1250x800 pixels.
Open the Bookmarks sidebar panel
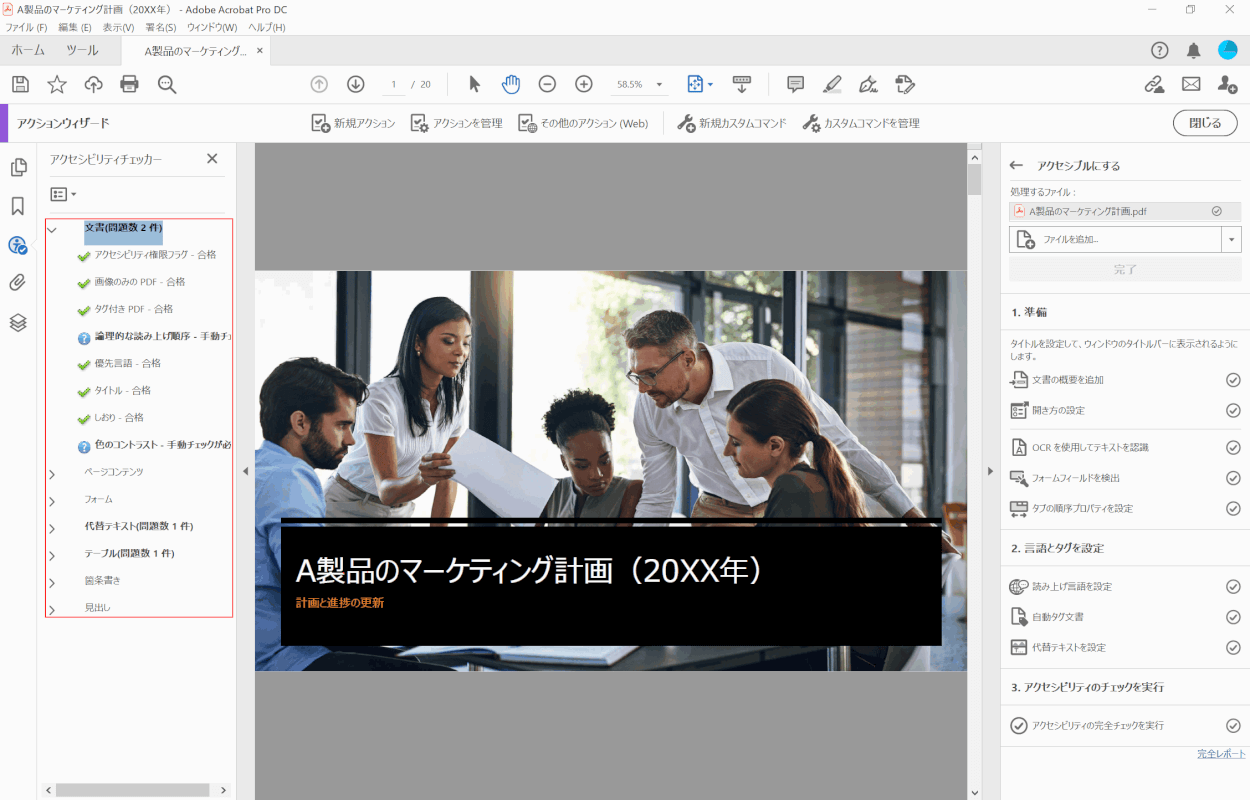[x=18, y=206]
